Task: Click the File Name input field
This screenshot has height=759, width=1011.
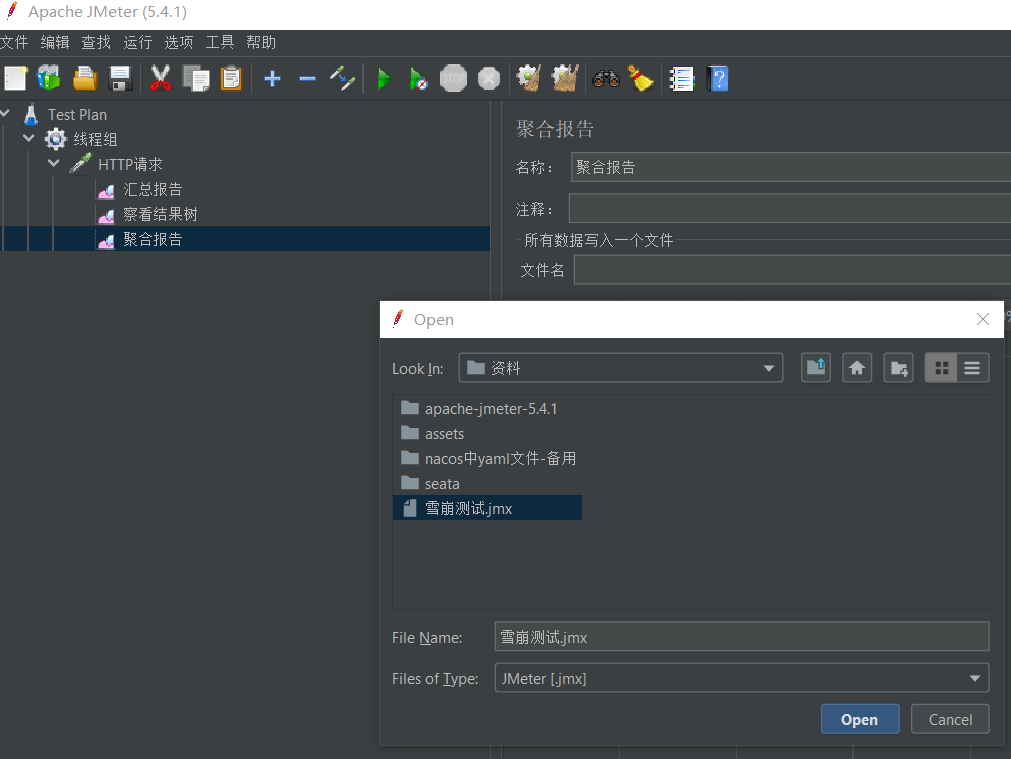Action: click(741, 637)
